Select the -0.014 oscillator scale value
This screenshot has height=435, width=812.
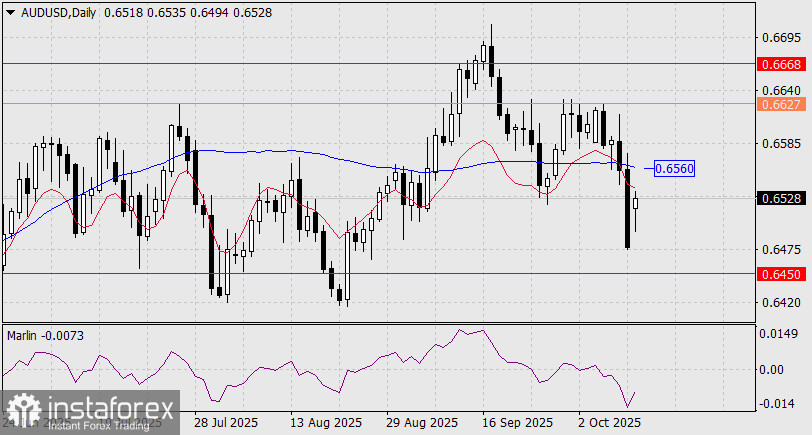tap(777, 403)
